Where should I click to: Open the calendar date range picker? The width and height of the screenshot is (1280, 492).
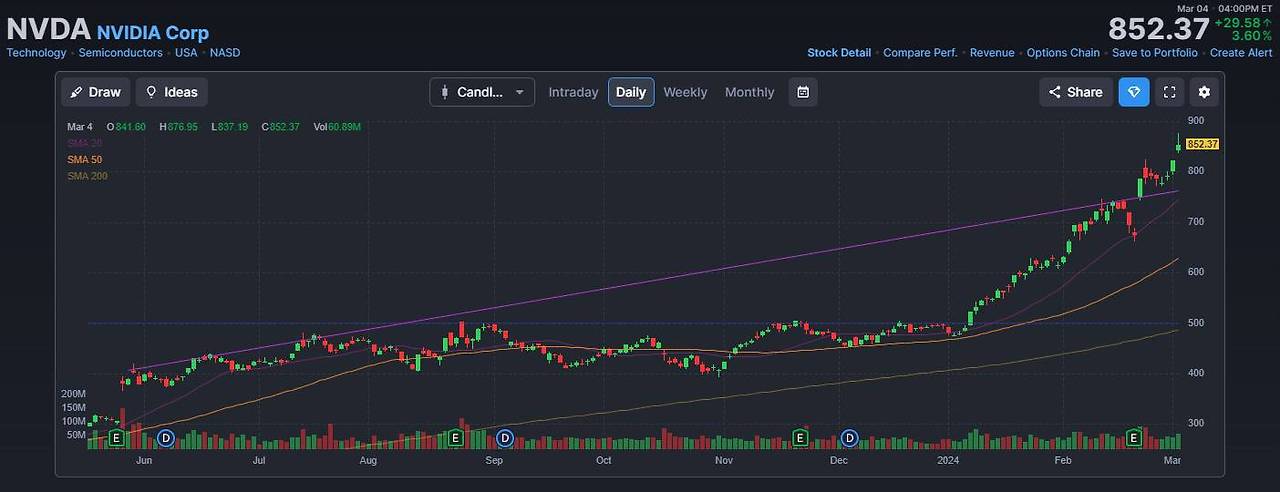pos(803,92)
